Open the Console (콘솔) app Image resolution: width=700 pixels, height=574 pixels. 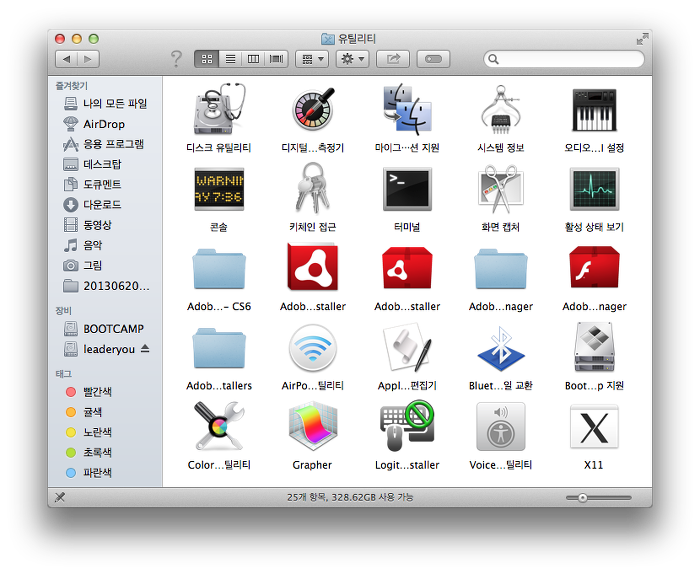(219, 189)
